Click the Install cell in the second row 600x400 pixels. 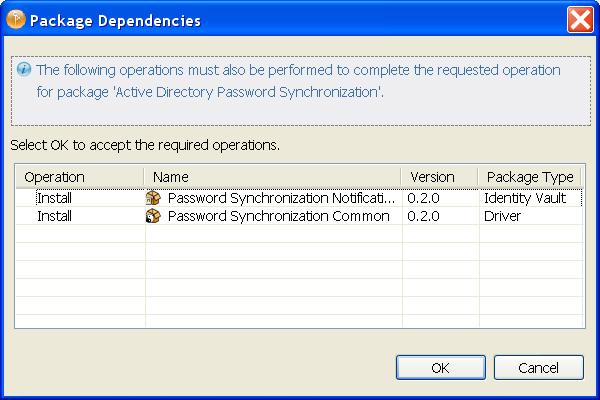pyautogui.click(x=54, y=216)
